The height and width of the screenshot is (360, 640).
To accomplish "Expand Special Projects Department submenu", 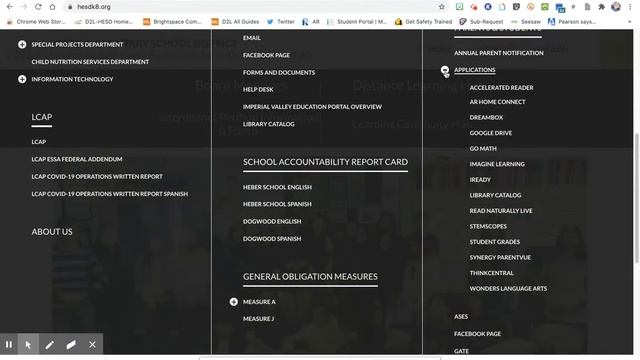I will 22,44.
